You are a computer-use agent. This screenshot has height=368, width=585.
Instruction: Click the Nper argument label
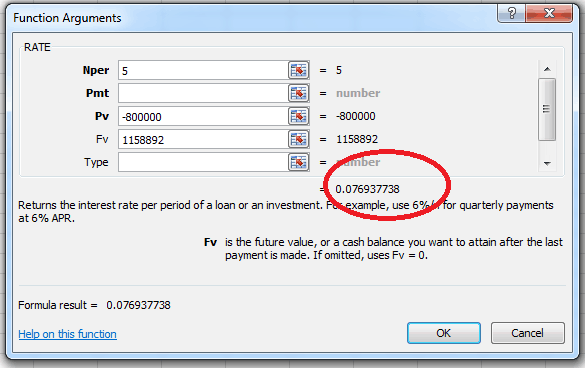[x=96, y=70]
